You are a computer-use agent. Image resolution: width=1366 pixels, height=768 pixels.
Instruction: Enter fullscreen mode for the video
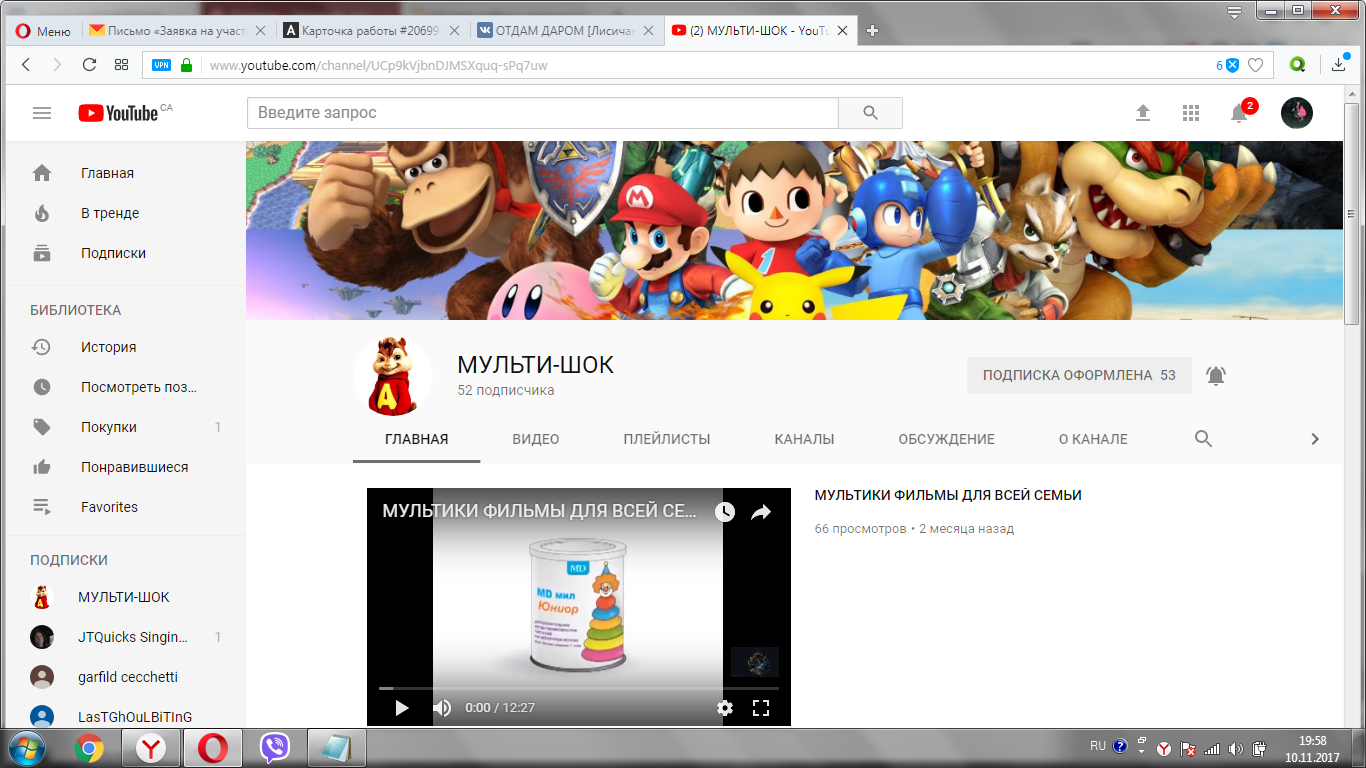pos(761,708)
